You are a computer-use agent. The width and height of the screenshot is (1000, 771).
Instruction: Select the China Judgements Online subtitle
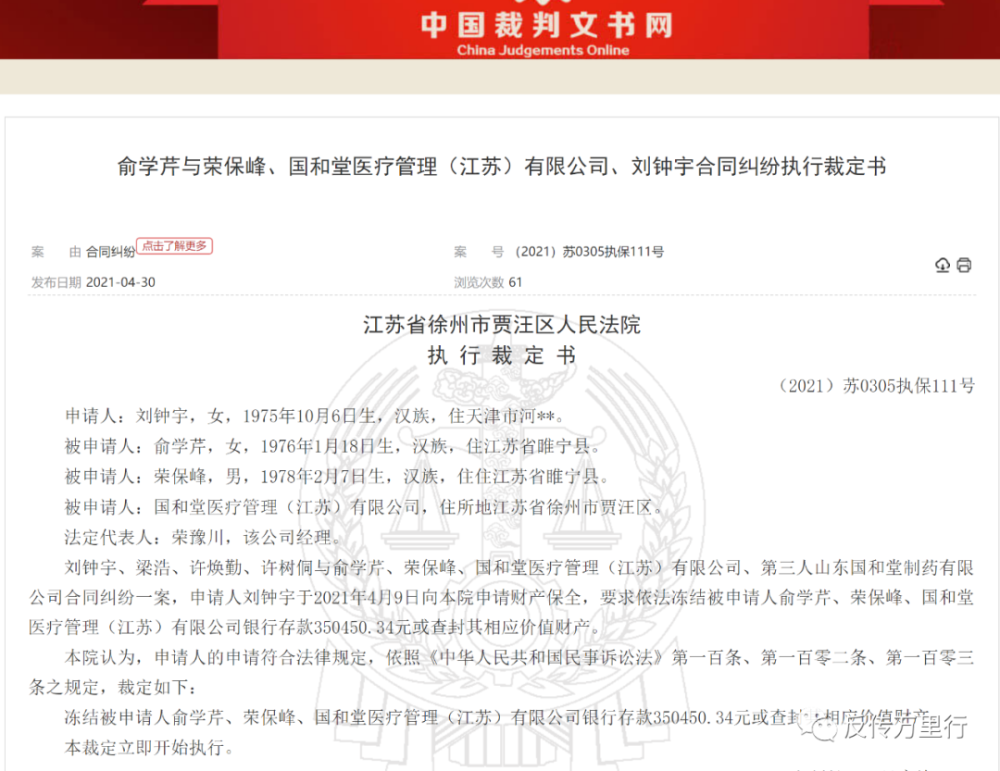[x=543, y=50]
